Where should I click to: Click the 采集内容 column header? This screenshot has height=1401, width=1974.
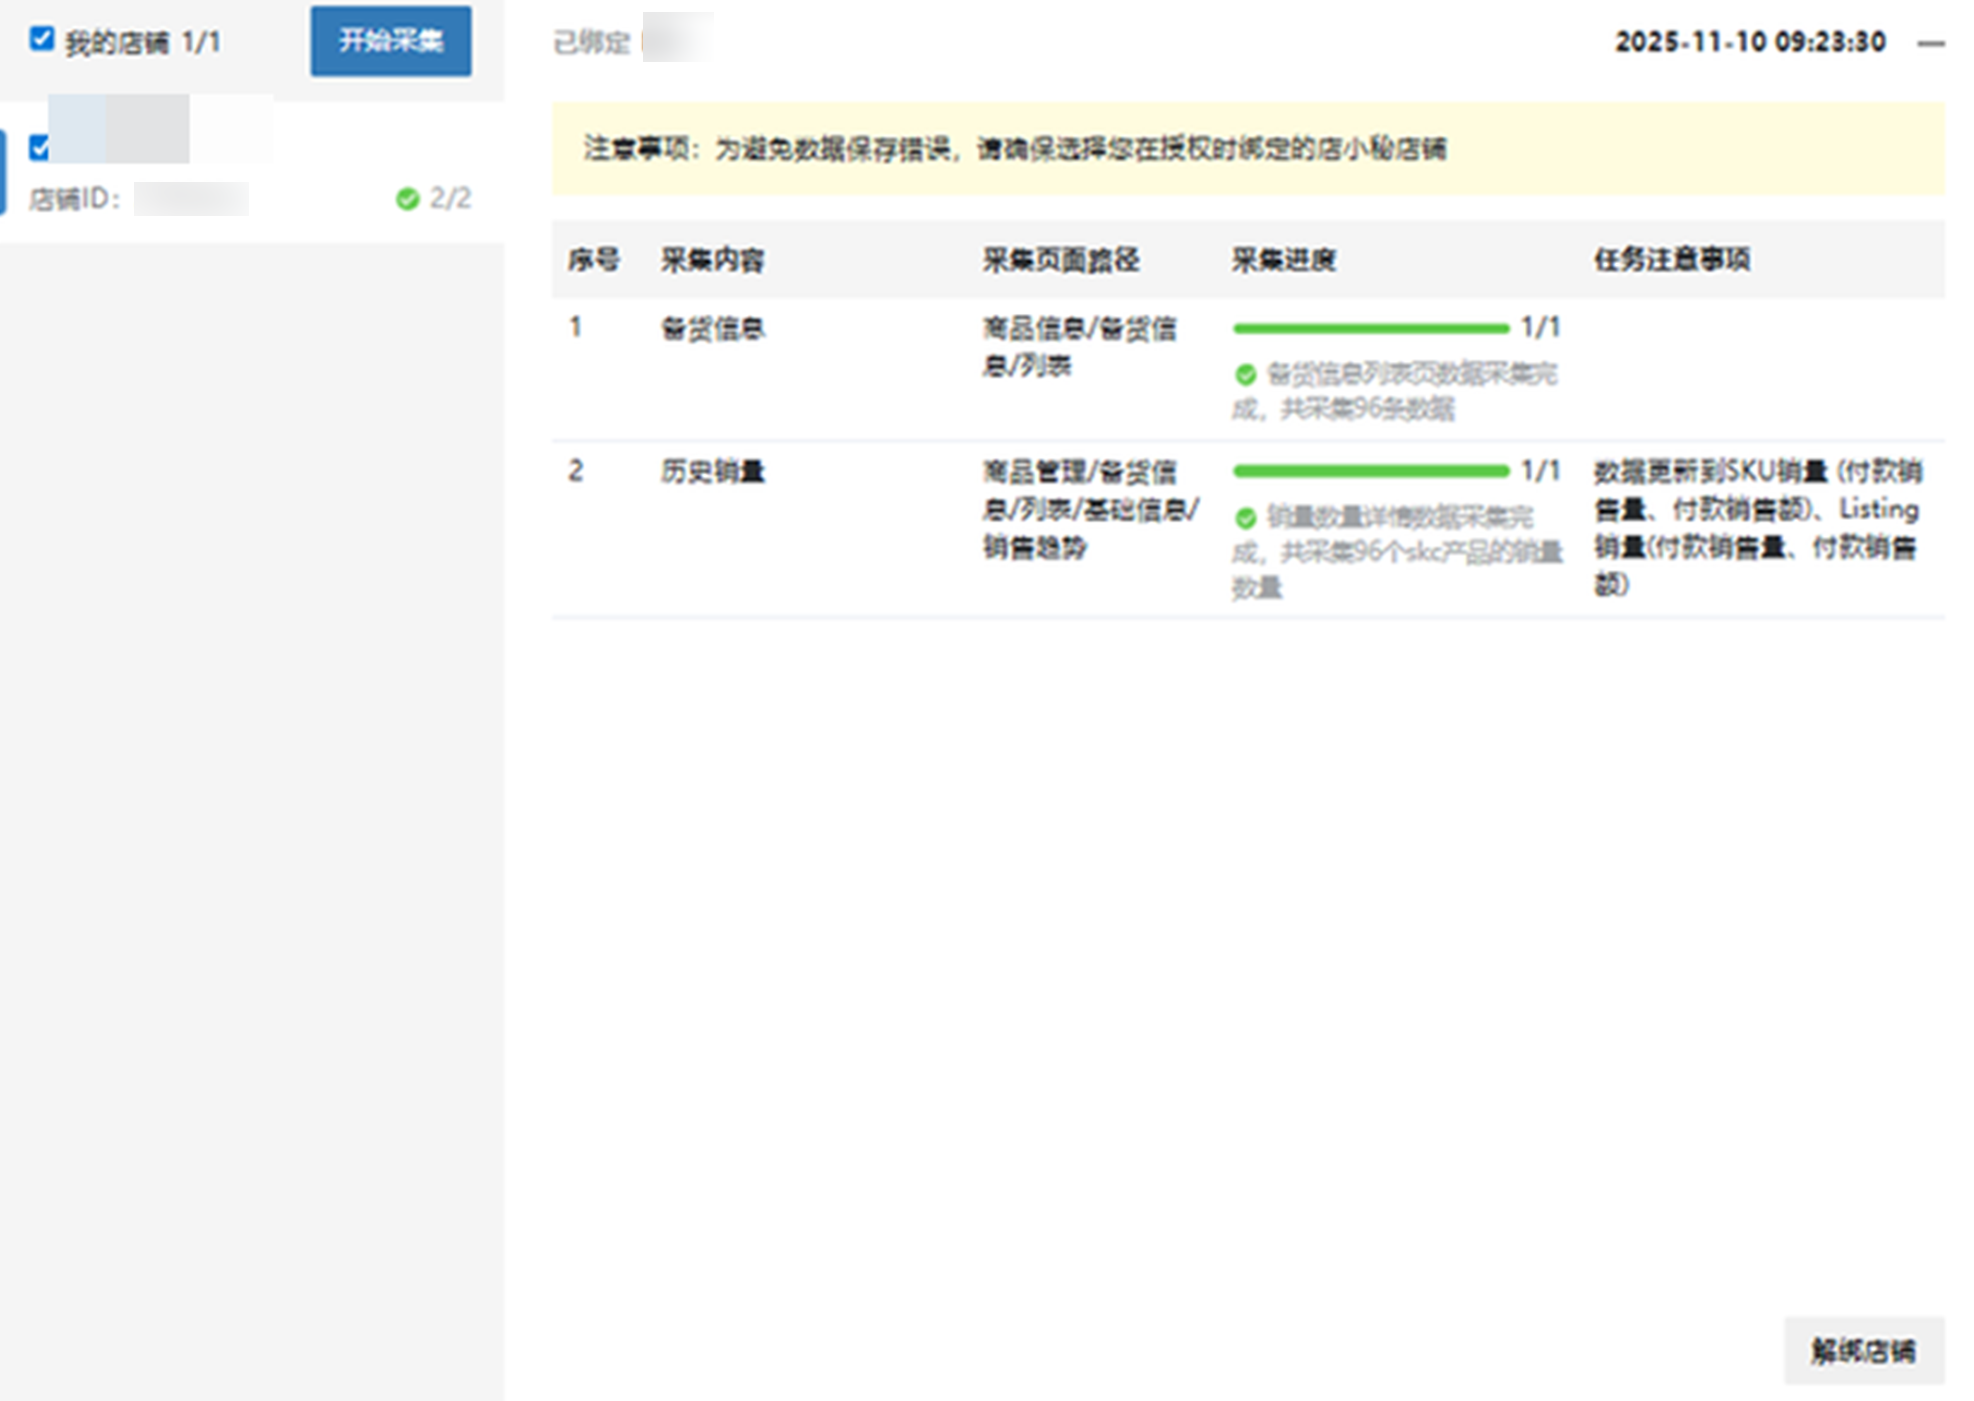(712, 261)
